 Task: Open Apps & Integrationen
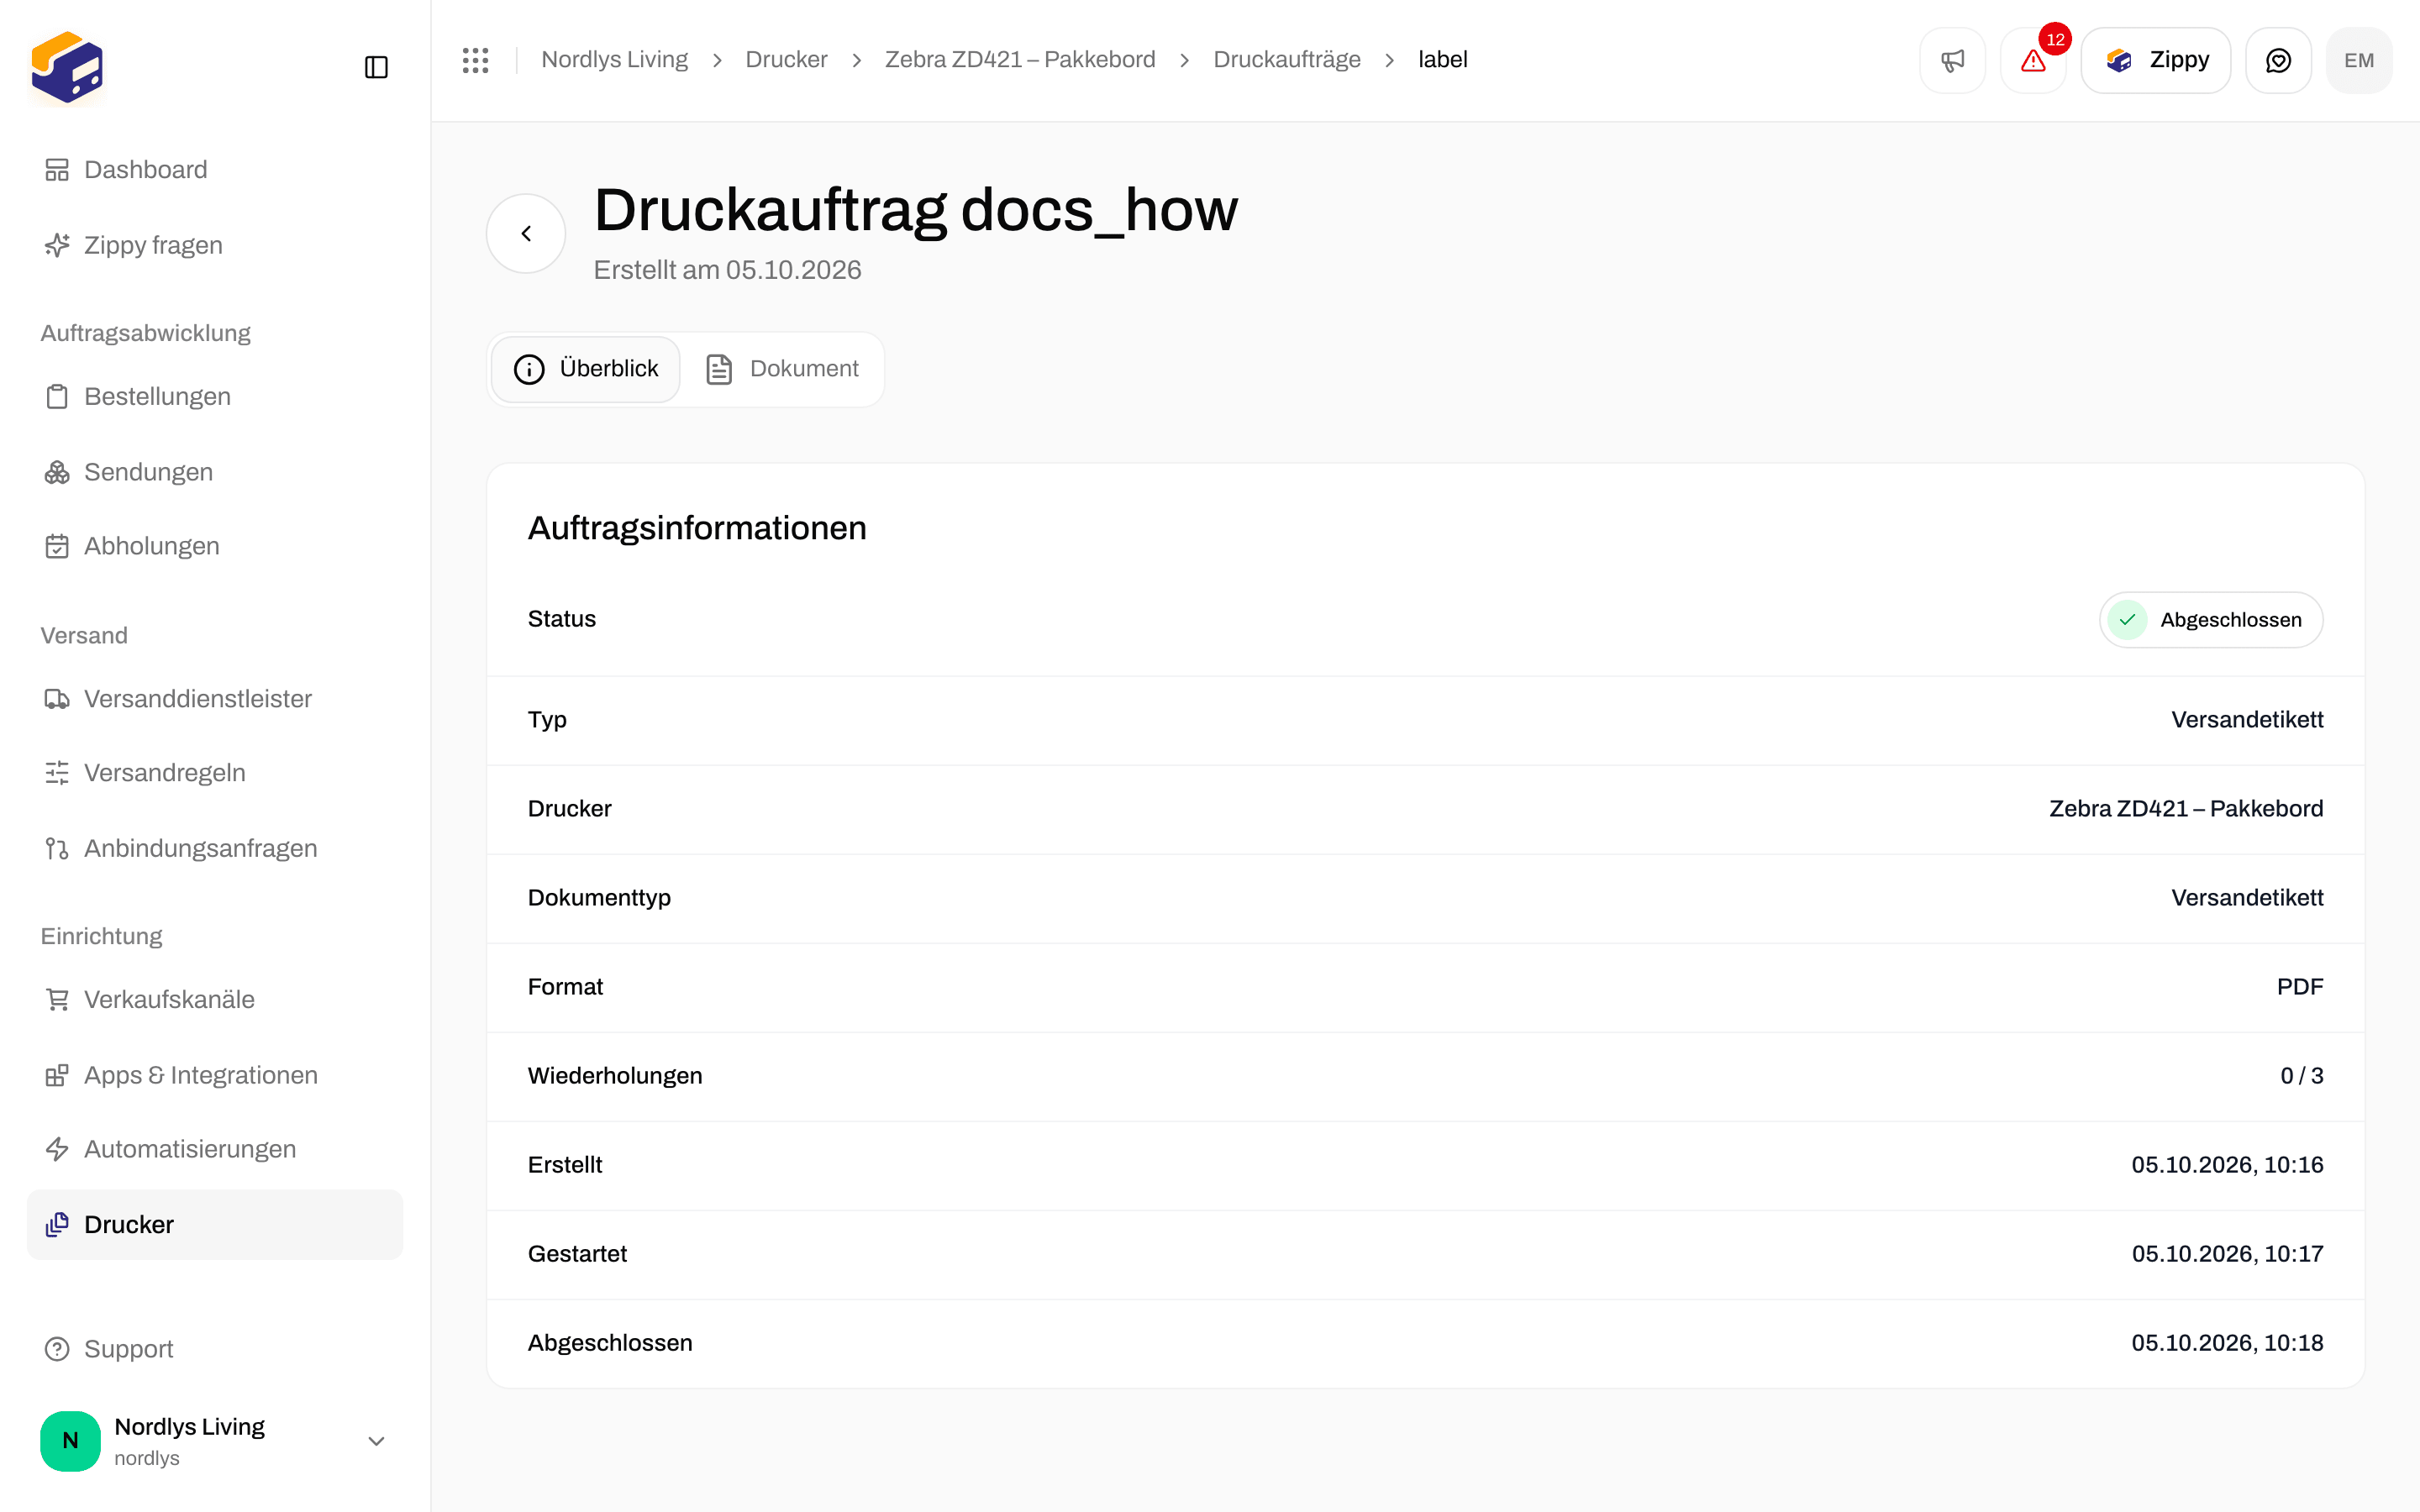(x=215, y=1075)
